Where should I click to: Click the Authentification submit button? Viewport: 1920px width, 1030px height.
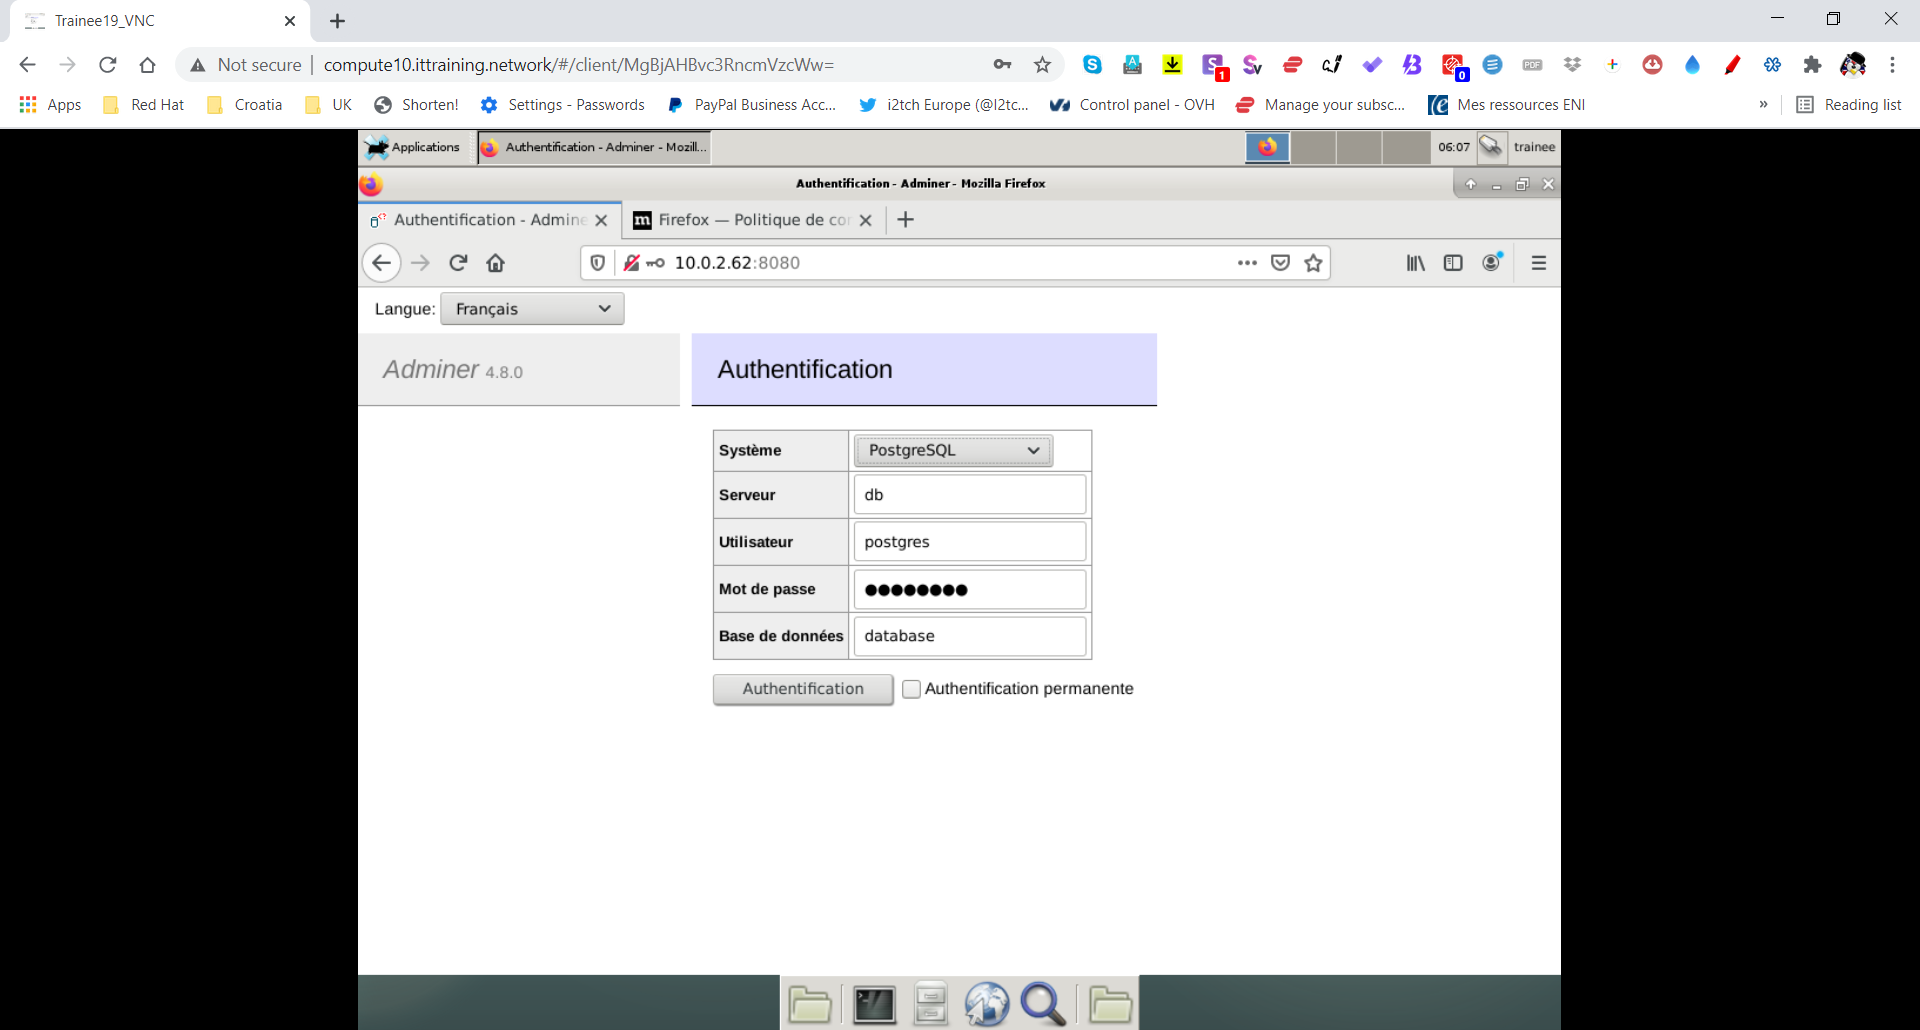(802, 689)
